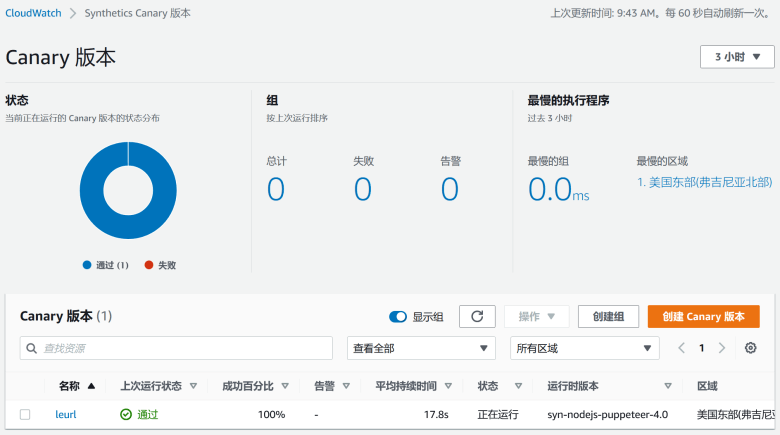The image size is (780, 435).
Task: Open the 查看全部 filter dropdown
Action: tap(421, 348)
